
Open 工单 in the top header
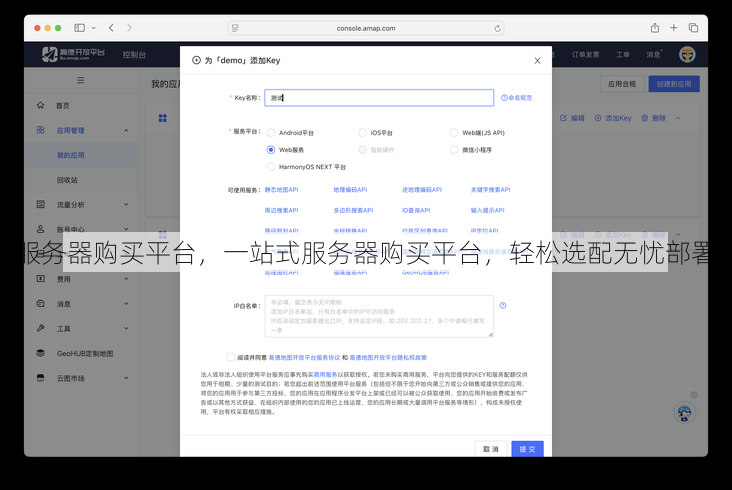[x=623, y=55]
